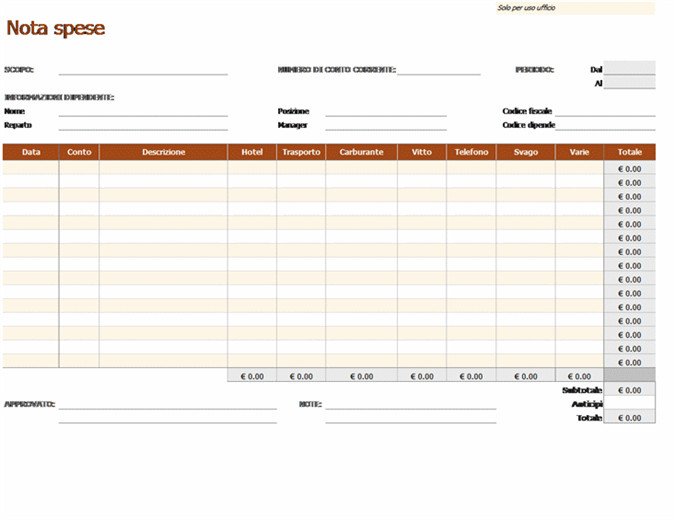Click the Posizione input field

[385, 111]
